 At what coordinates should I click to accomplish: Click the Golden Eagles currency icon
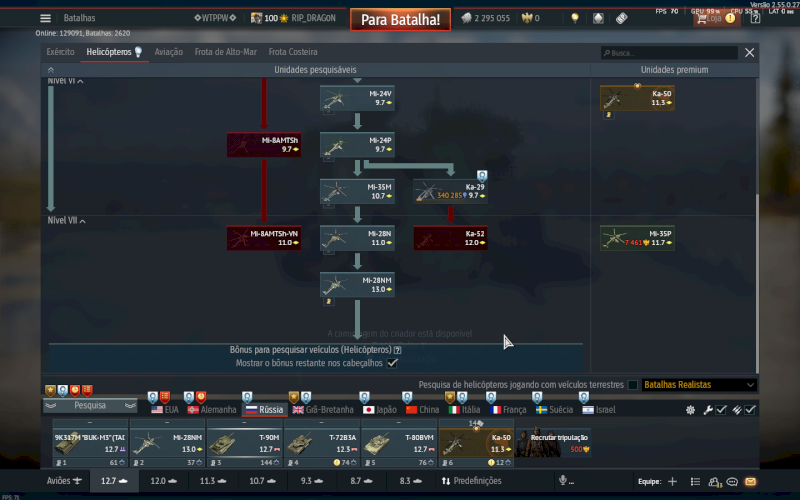pyautogui.click(x=527, y=18)
